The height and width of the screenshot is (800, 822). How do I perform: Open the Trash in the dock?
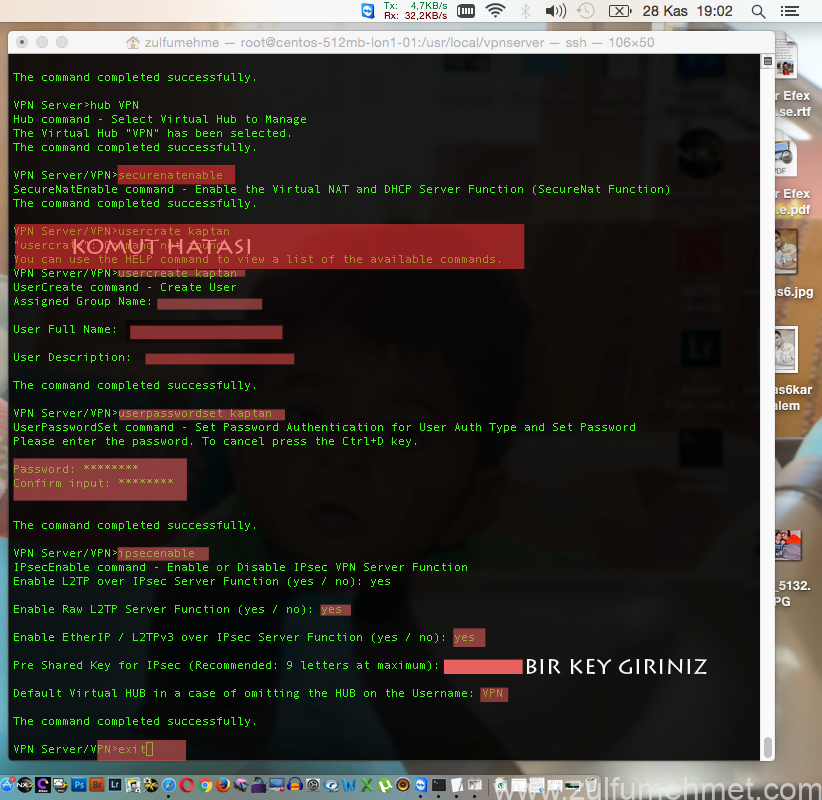coord(591,784)
